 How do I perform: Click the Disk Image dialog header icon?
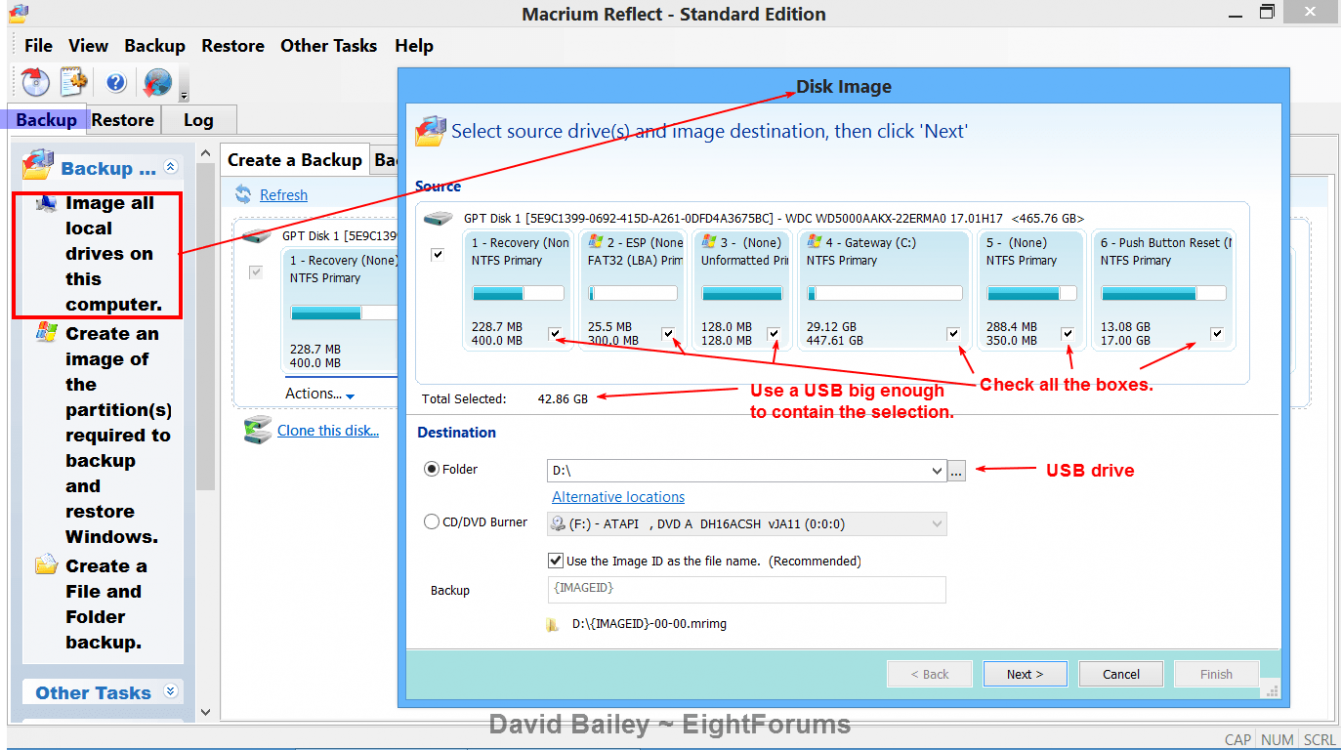[431, 131]
